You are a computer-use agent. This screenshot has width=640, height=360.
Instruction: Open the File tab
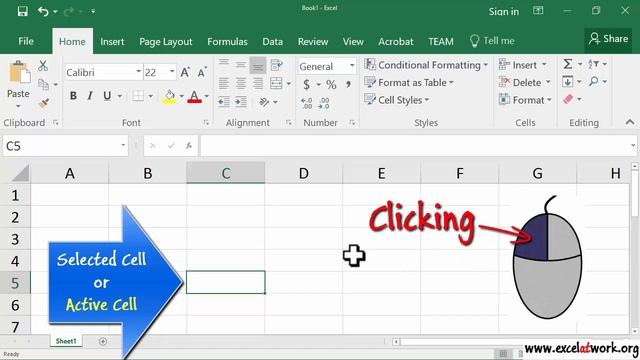click(26, 41)
